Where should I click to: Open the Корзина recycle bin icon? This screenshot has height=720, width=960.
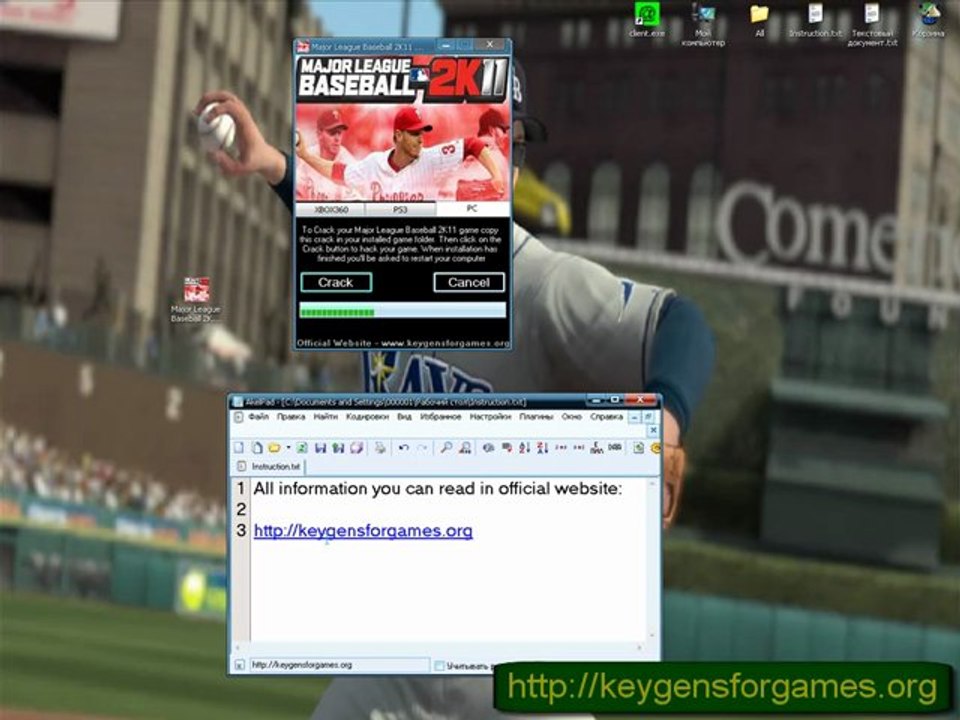pos(929,19)
